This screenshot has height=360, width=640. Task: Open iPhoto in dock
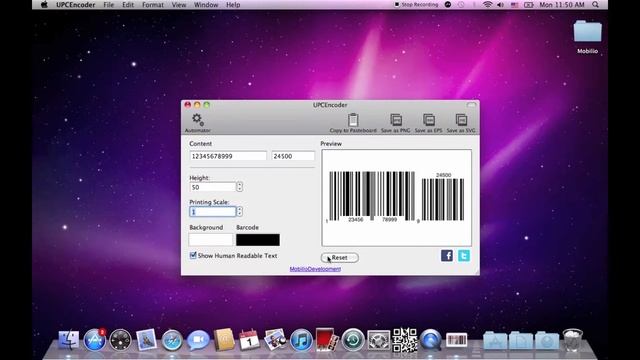[x=275, y=340]
